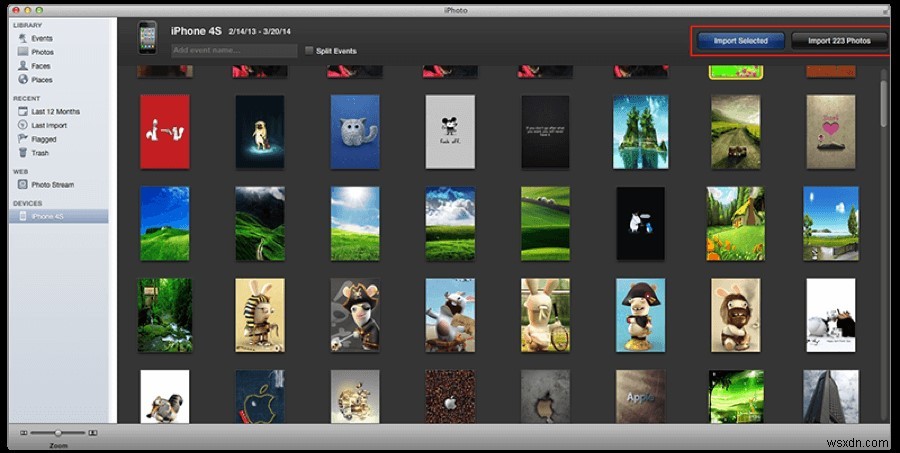This screenshot has width=900, height=453.
Task: Click the iPhone device icon in header
Action: click(148, 37)
